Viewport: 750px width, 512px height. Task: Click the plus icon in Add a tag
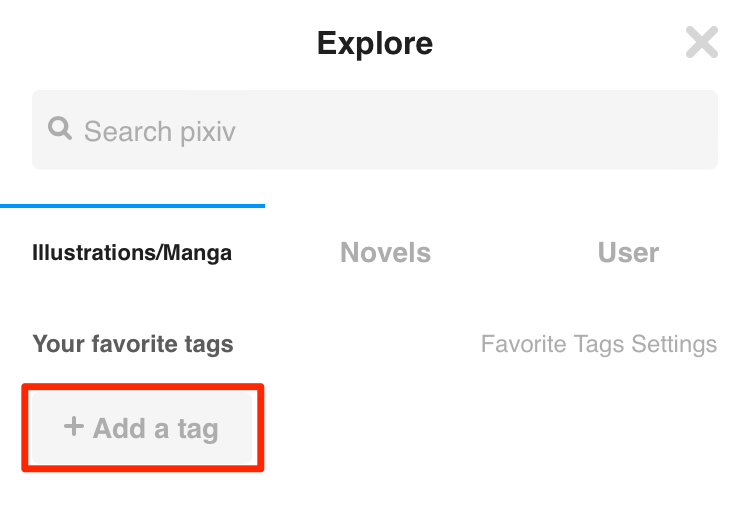pyautogui.click(x=74, y=426)
